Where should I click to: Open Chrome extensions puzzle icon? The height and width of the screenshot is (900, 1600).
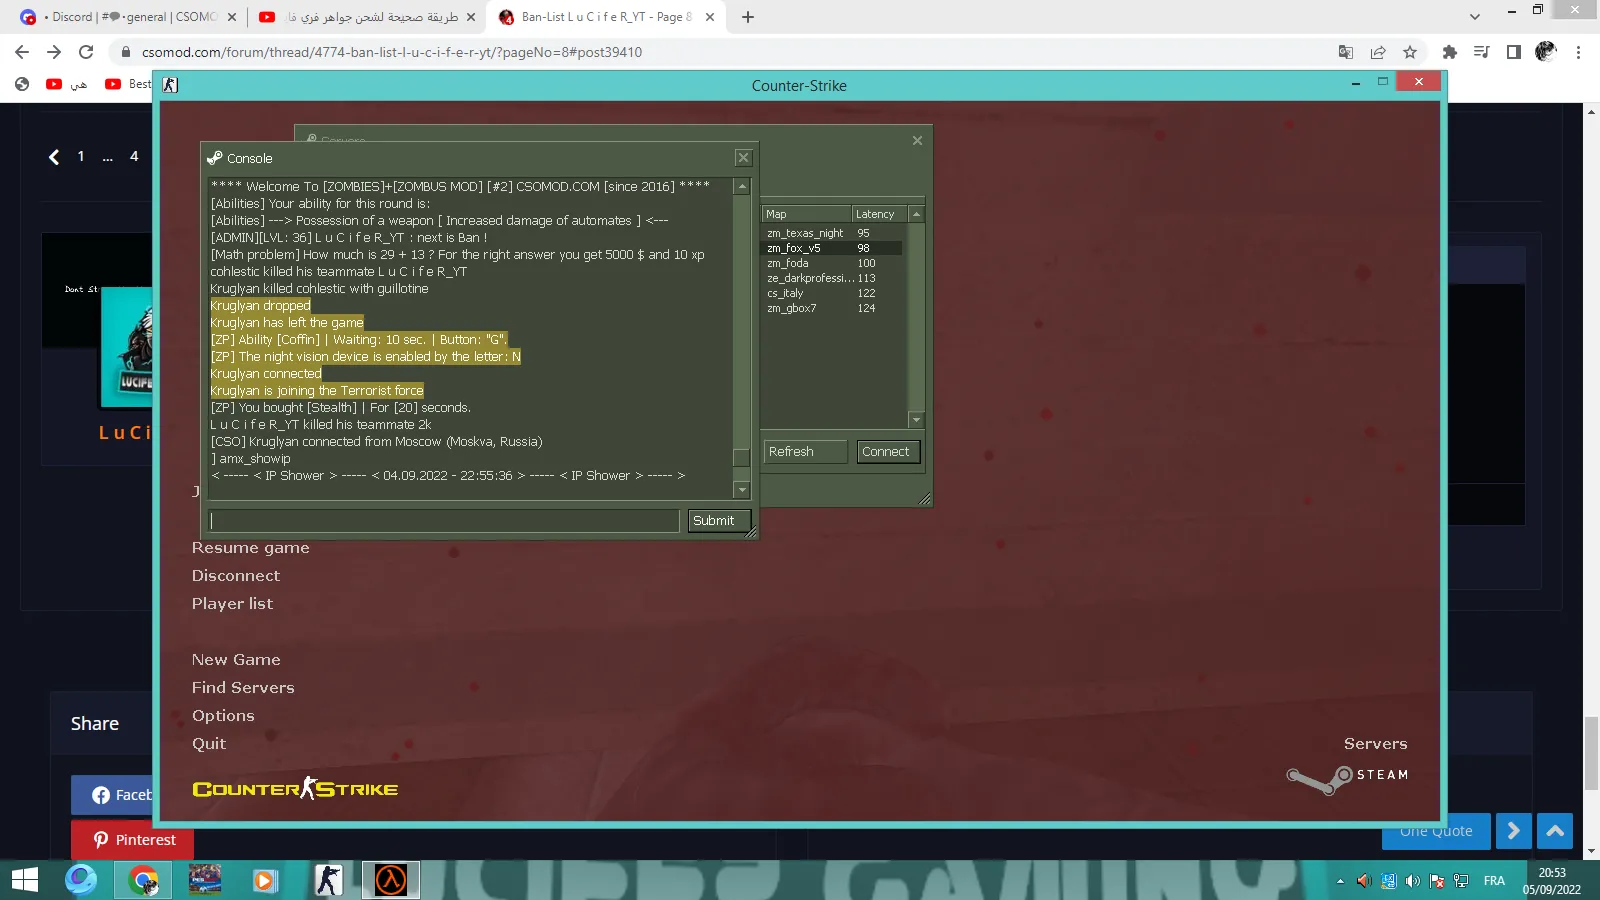tap(1450, 52)
